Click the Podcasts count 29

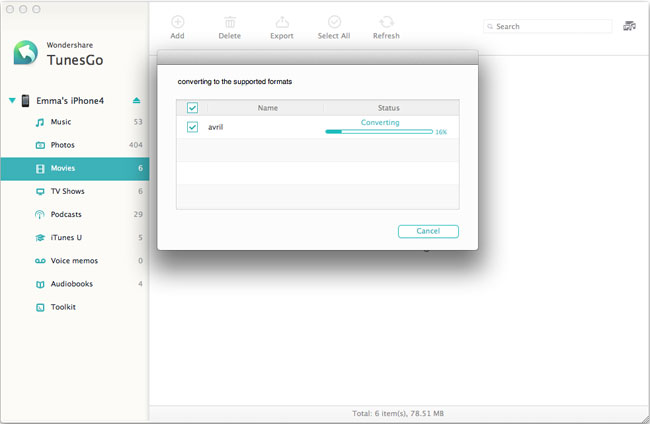(x=138, y=214)
